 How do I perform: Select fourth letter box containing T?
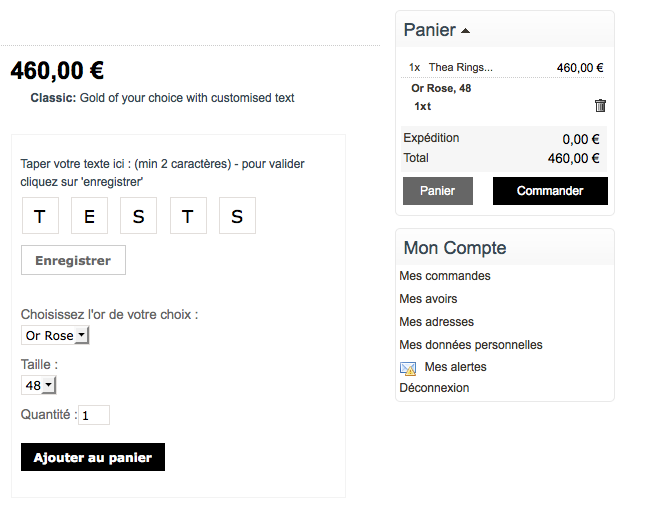coord(188,216)
